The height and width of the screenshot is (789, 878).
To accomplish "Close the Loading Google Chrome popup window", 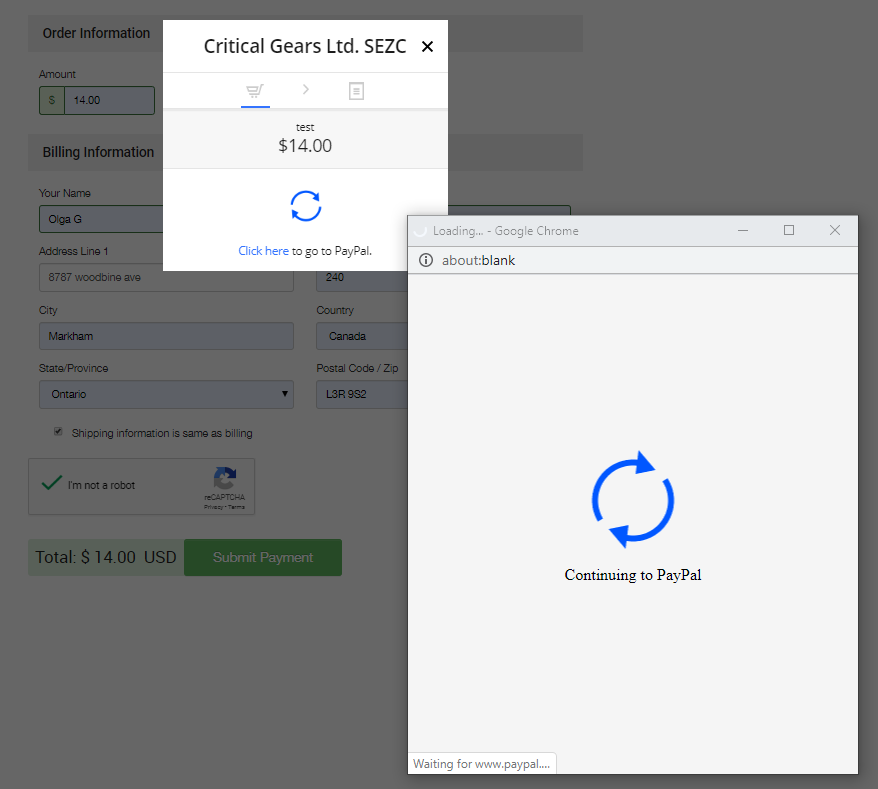I will point(835,231).
